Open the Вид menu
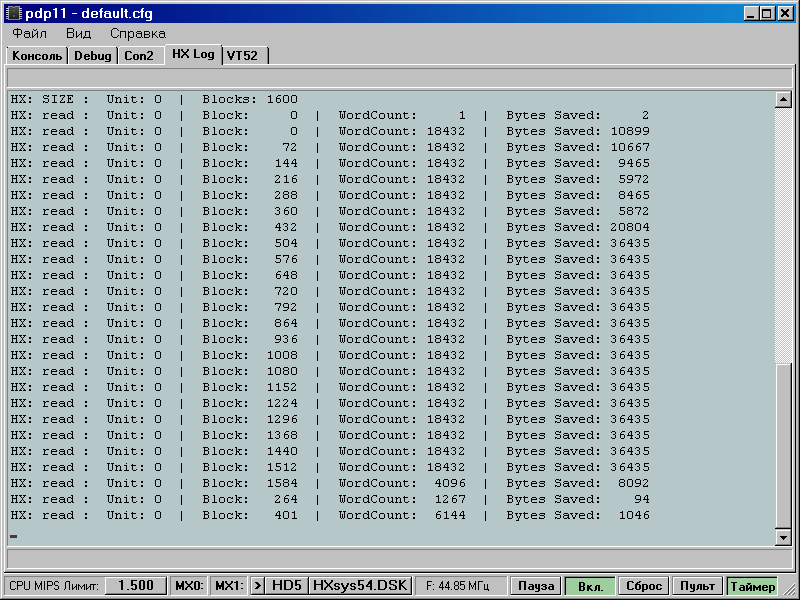The height and width of the screenshot is (600, 800). [78, 33]
